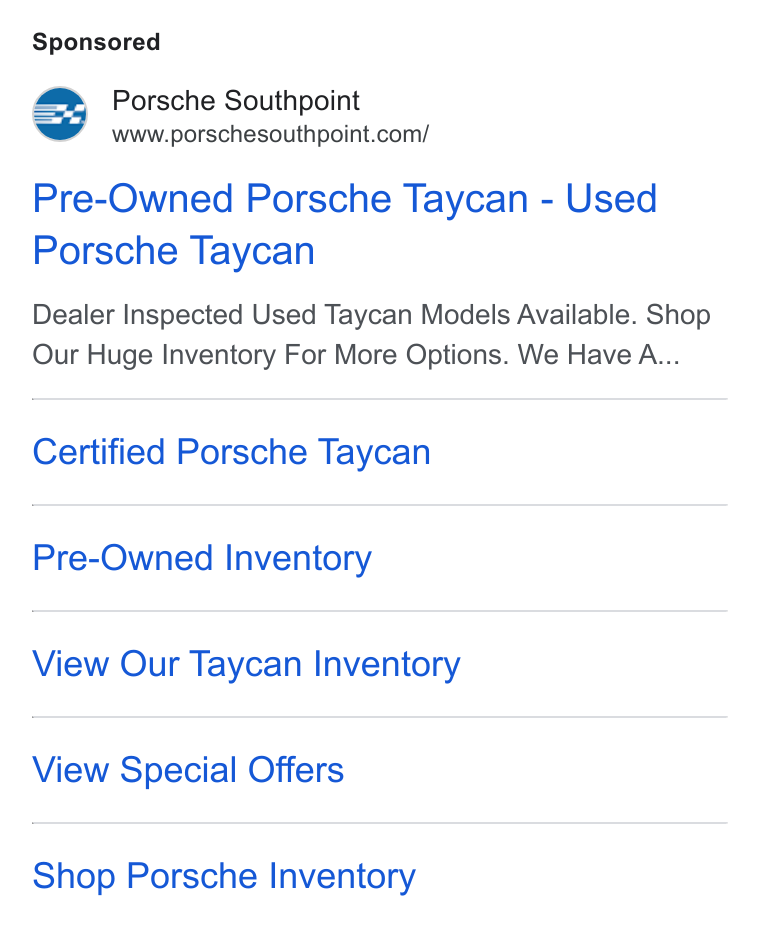Browse the dealer's pre-owned inventory sitelink
760x928 pixels.
(x=202, y=558)
